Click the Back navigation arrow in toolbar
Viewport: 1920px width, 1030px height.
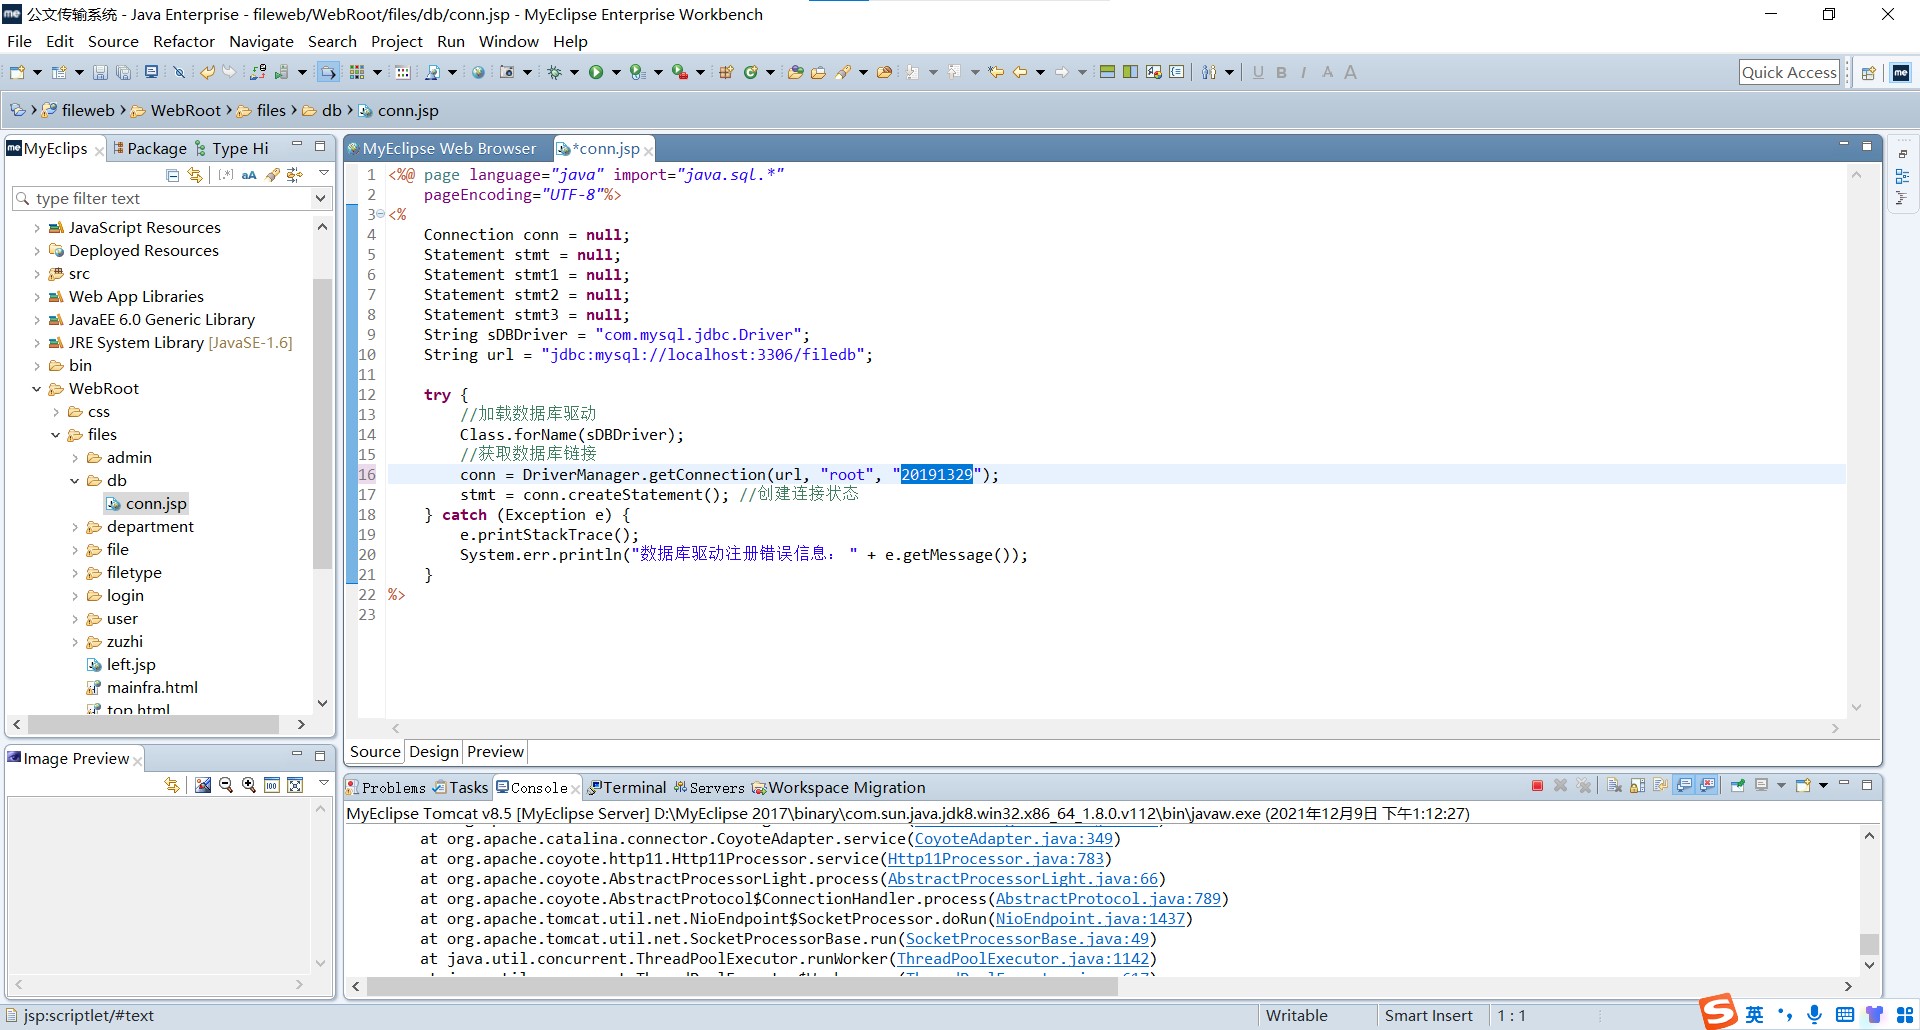click(x=1020, y=72)
